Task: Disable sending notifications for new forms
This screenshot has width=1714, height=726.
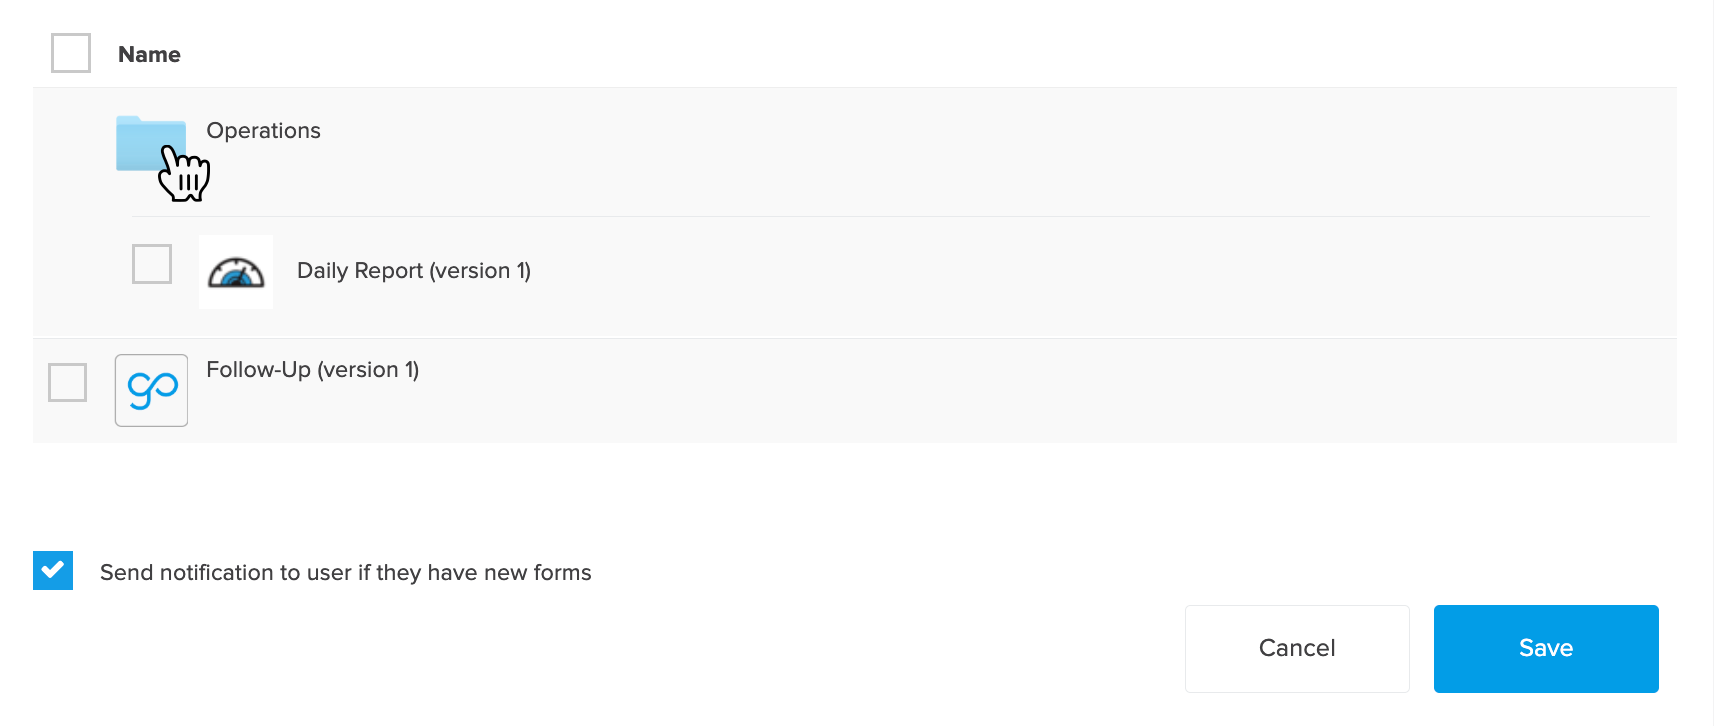Action: [52, 570]
